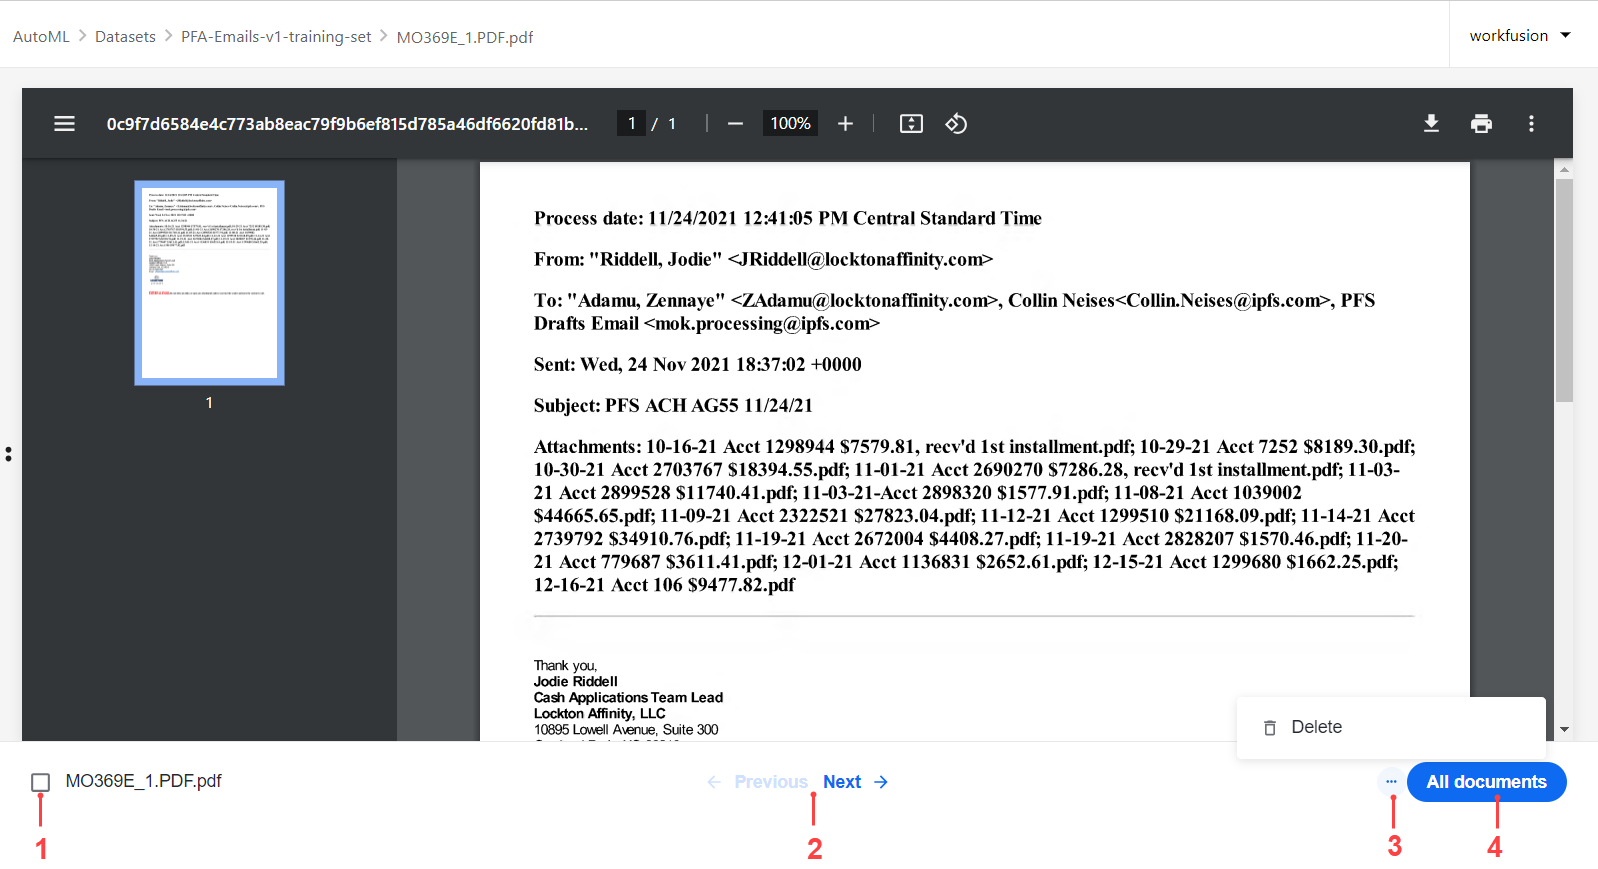The image size is (1598, 869).
Task: Click the 10895 Lowell Avenue address line
Action: (x=626, y=730)
